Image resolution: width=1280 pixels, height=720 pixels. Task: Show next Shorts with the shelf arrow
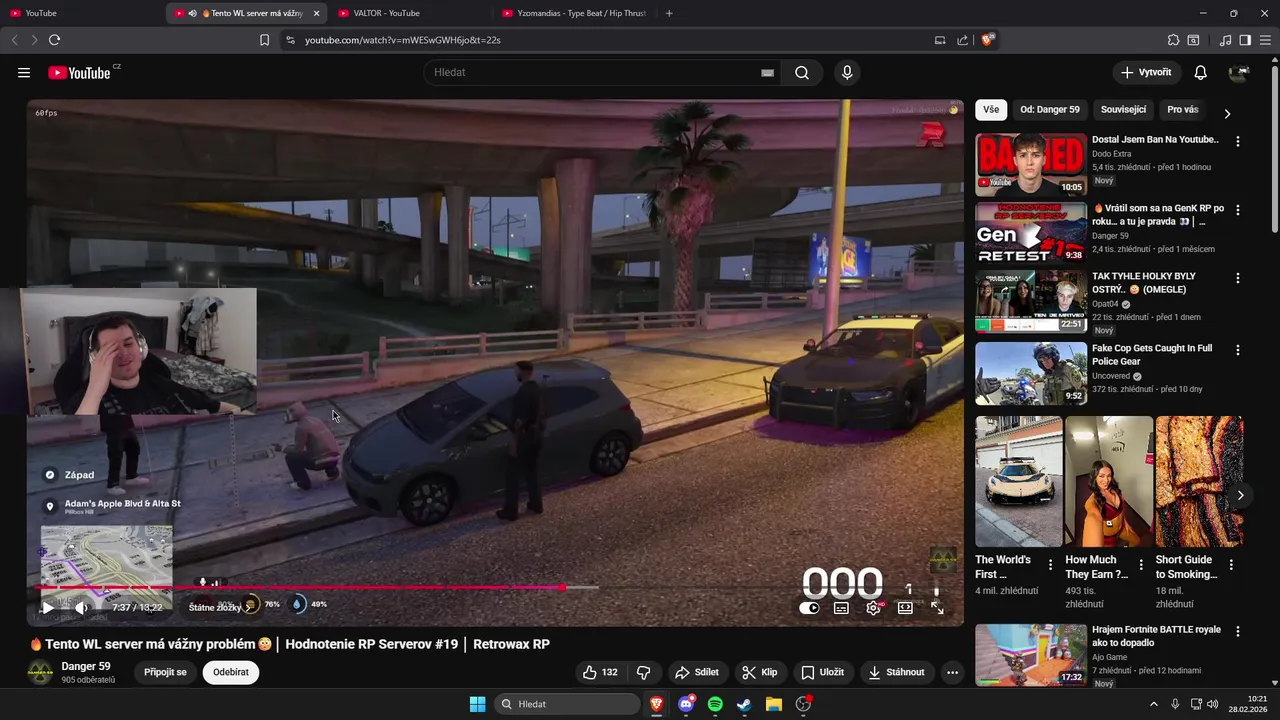pos(1240,495)
